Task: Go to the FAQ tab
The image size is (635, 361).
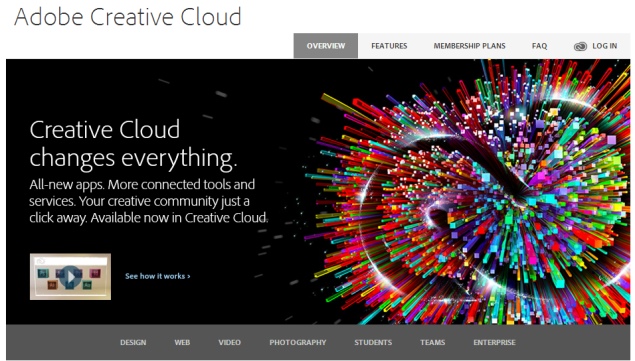Action: [x=539, y=46]
